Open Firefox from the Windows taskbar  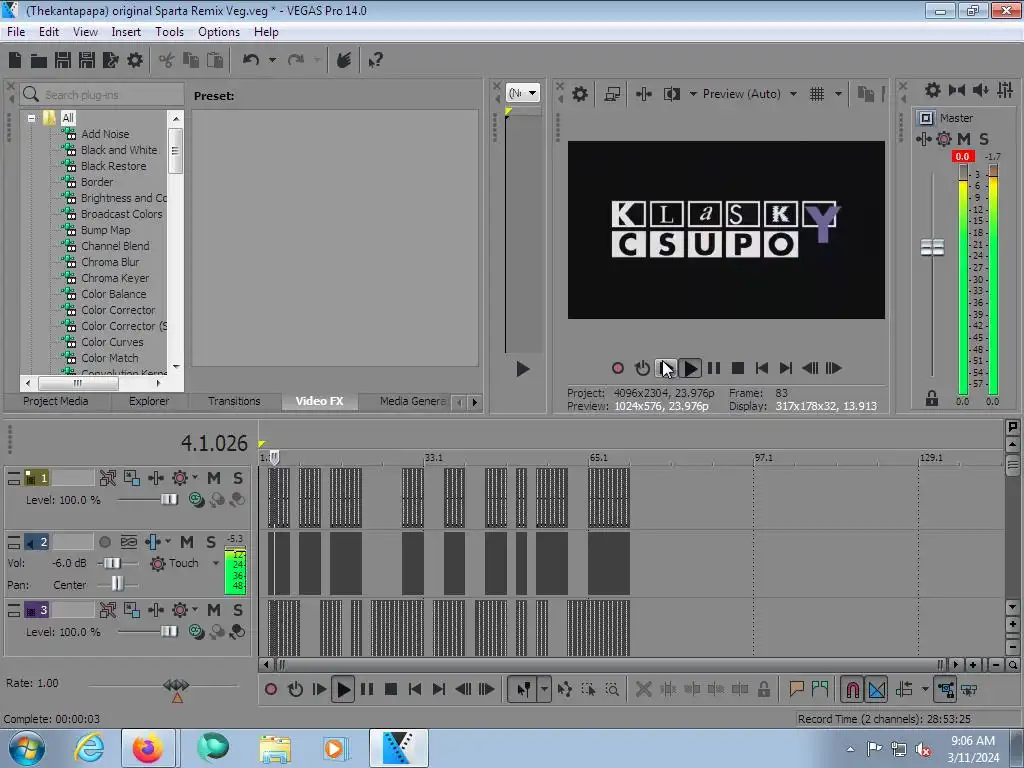(x=148, y=748)
